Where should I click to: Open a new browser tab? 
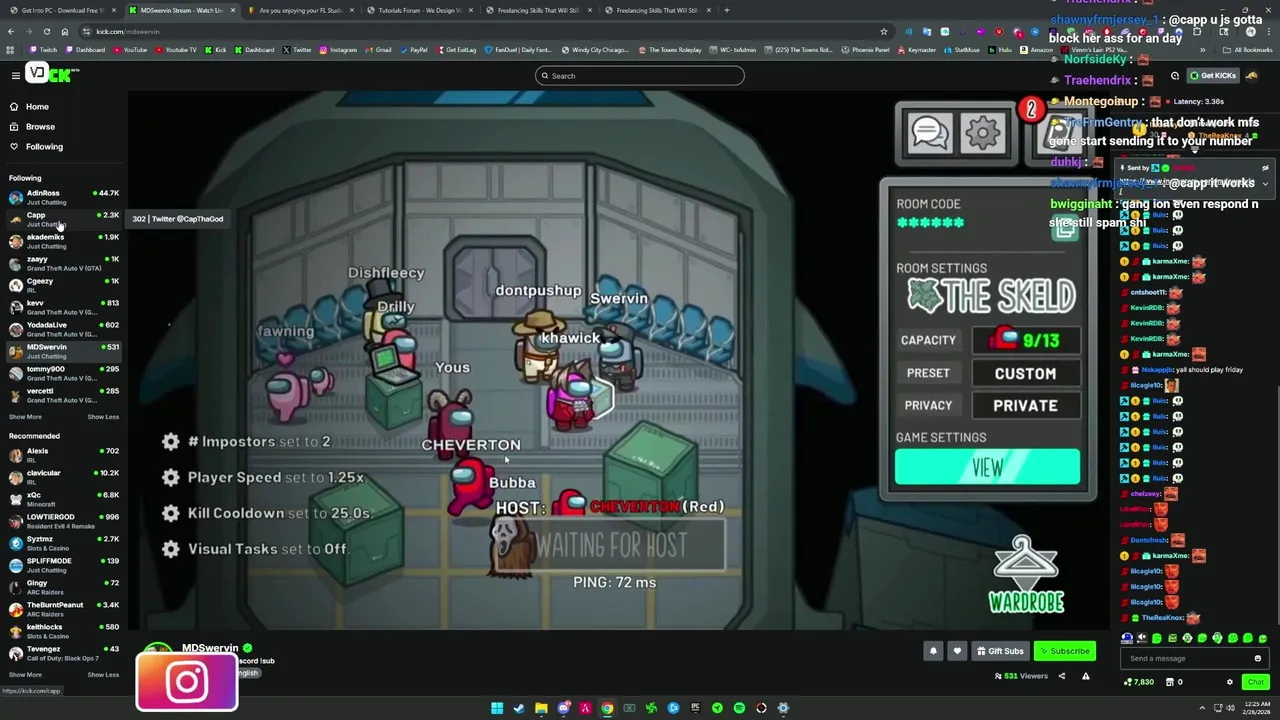727,10
